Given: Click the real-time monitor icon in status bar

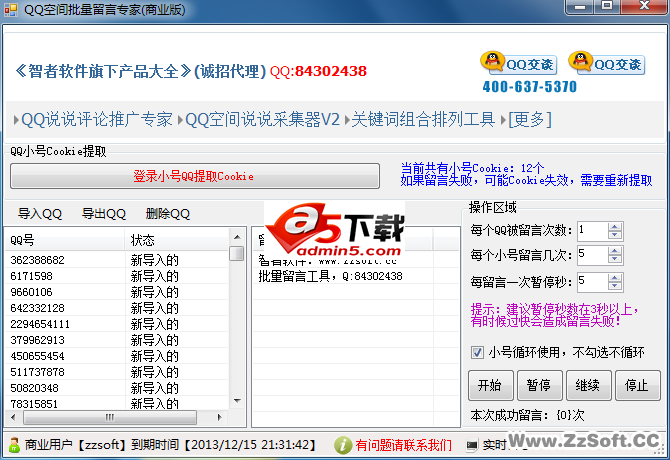Looking at the screenshot, I should 472,445.
